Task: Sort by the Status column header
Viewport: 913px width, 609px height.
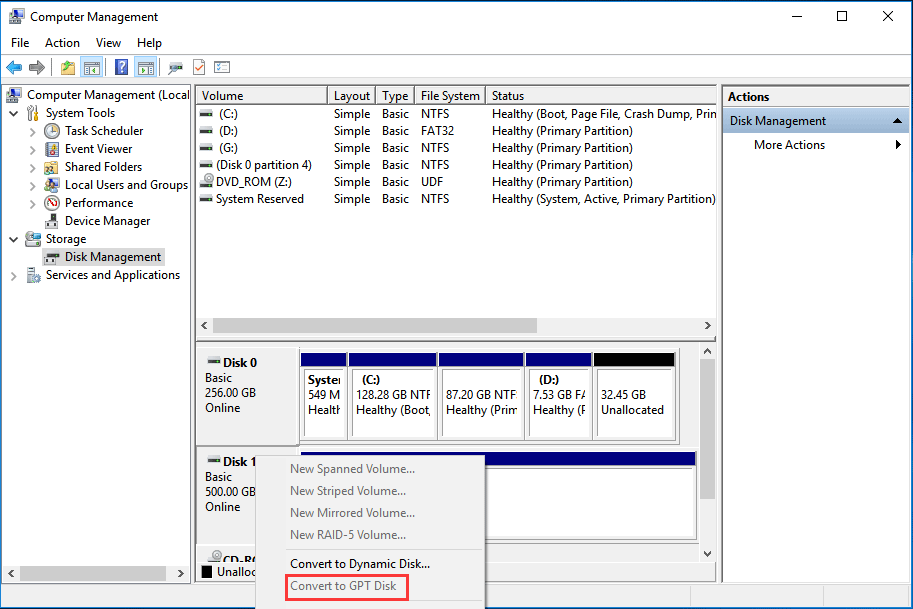Action: (x=601, y=95)
